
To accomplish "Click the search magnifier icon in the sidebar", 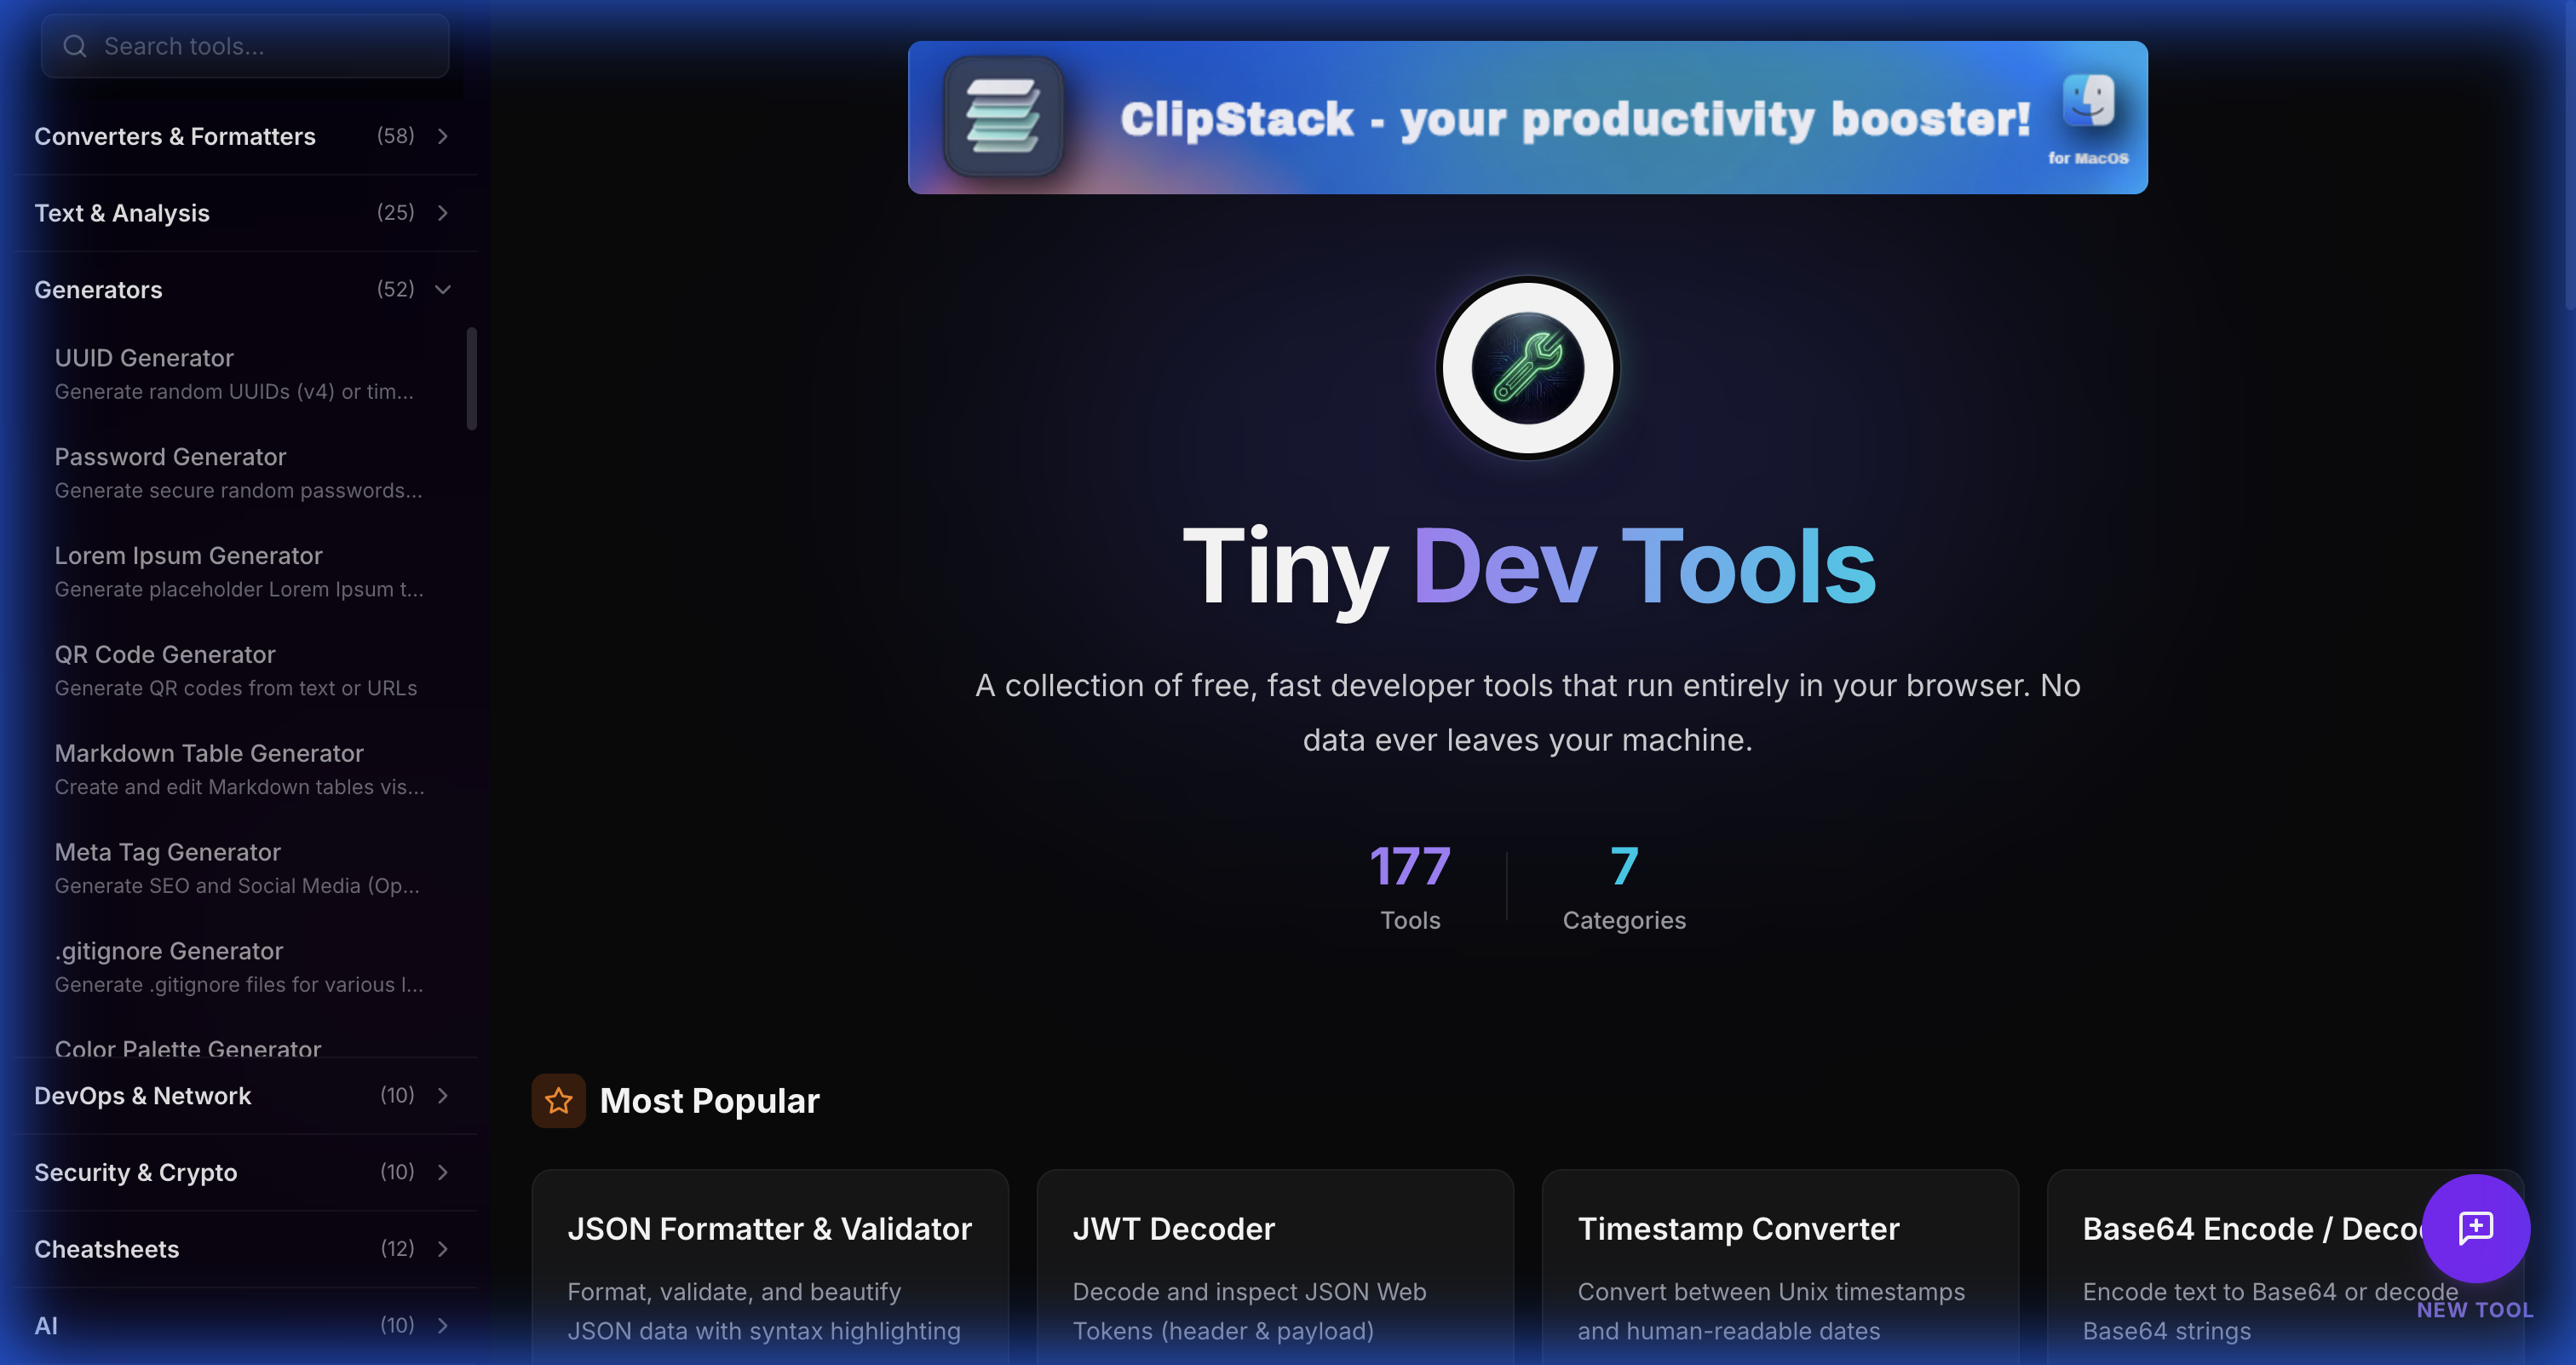I will [75, 46].
